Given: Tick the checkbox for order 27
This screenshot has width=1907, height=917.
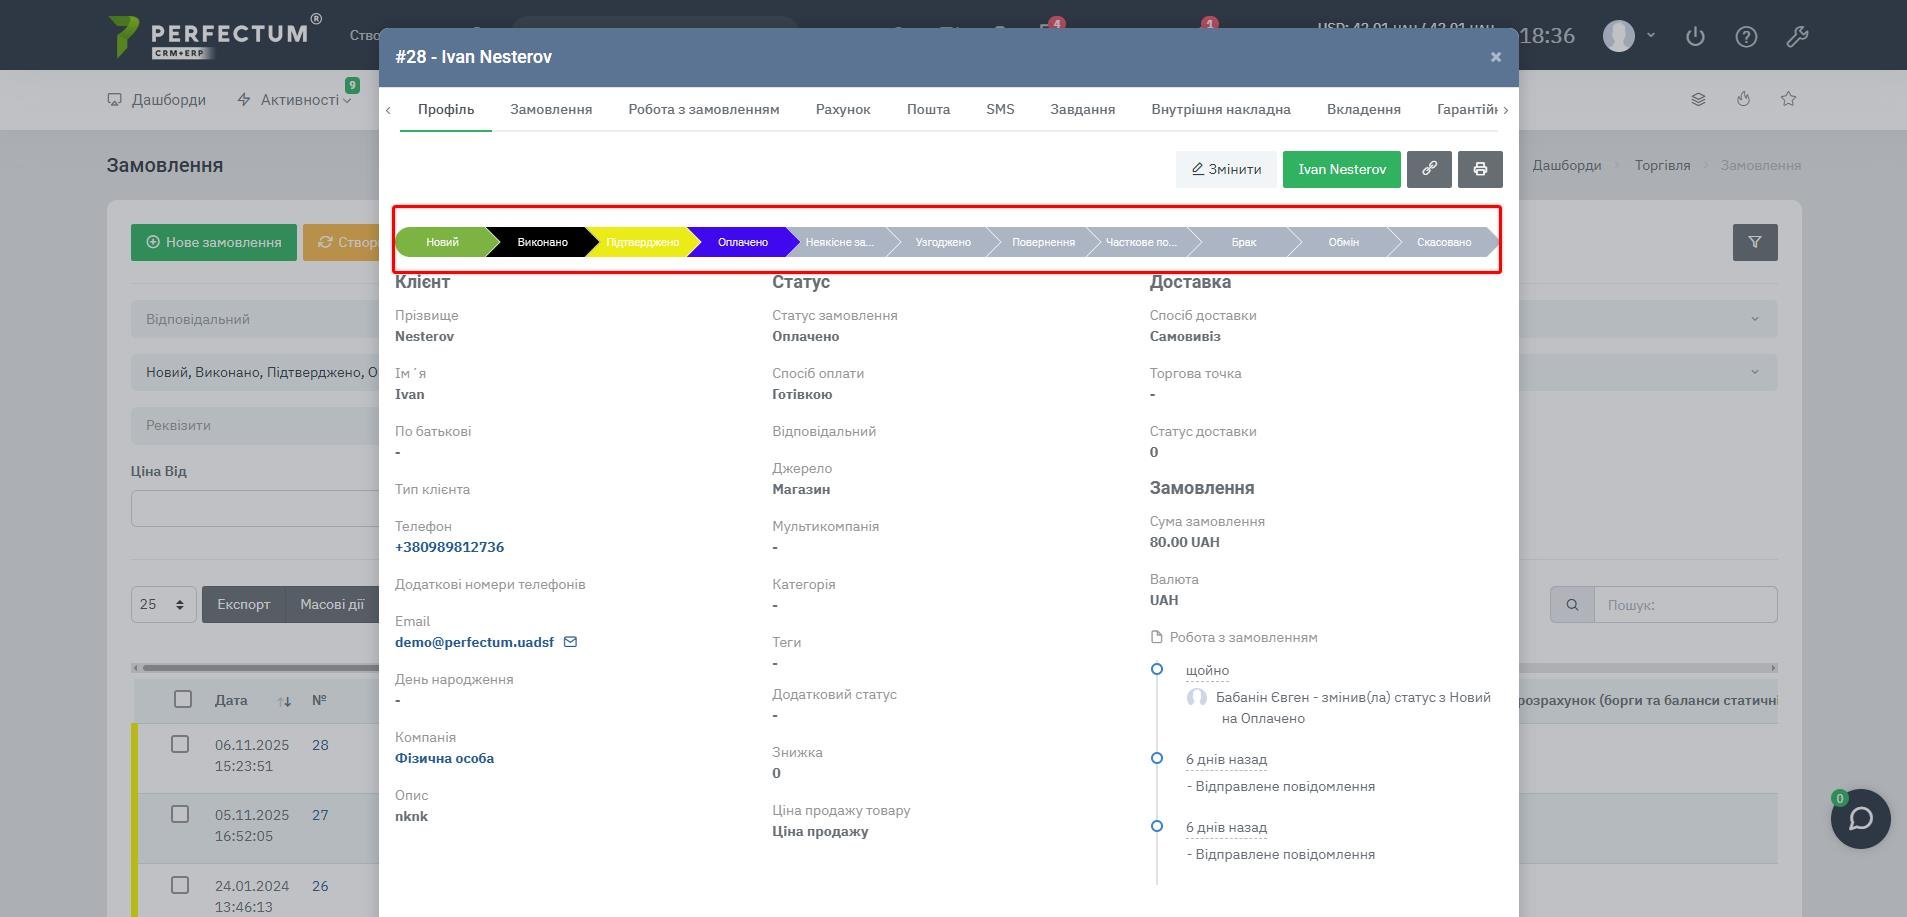Looking at the screenshot, I should 180,814.
